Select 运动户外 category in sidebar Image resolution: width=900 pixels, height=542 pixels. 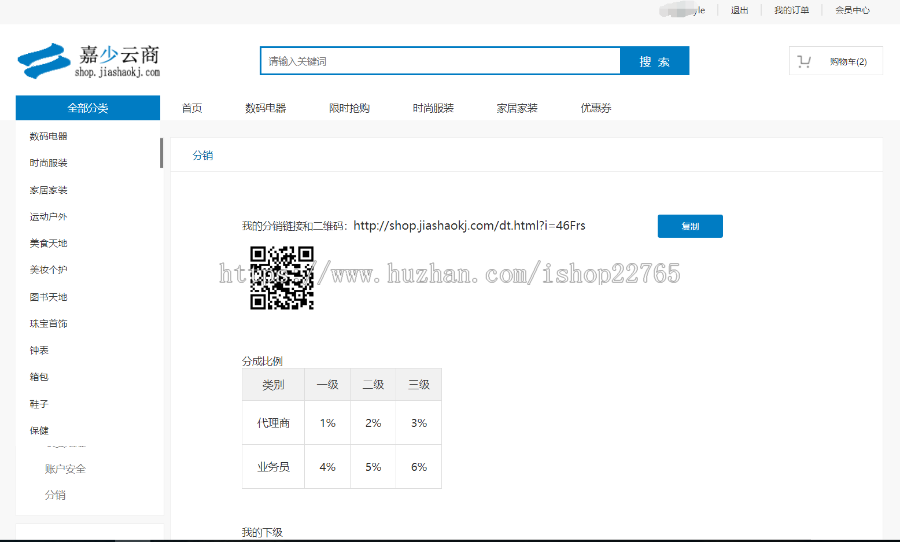coord(48,216)
